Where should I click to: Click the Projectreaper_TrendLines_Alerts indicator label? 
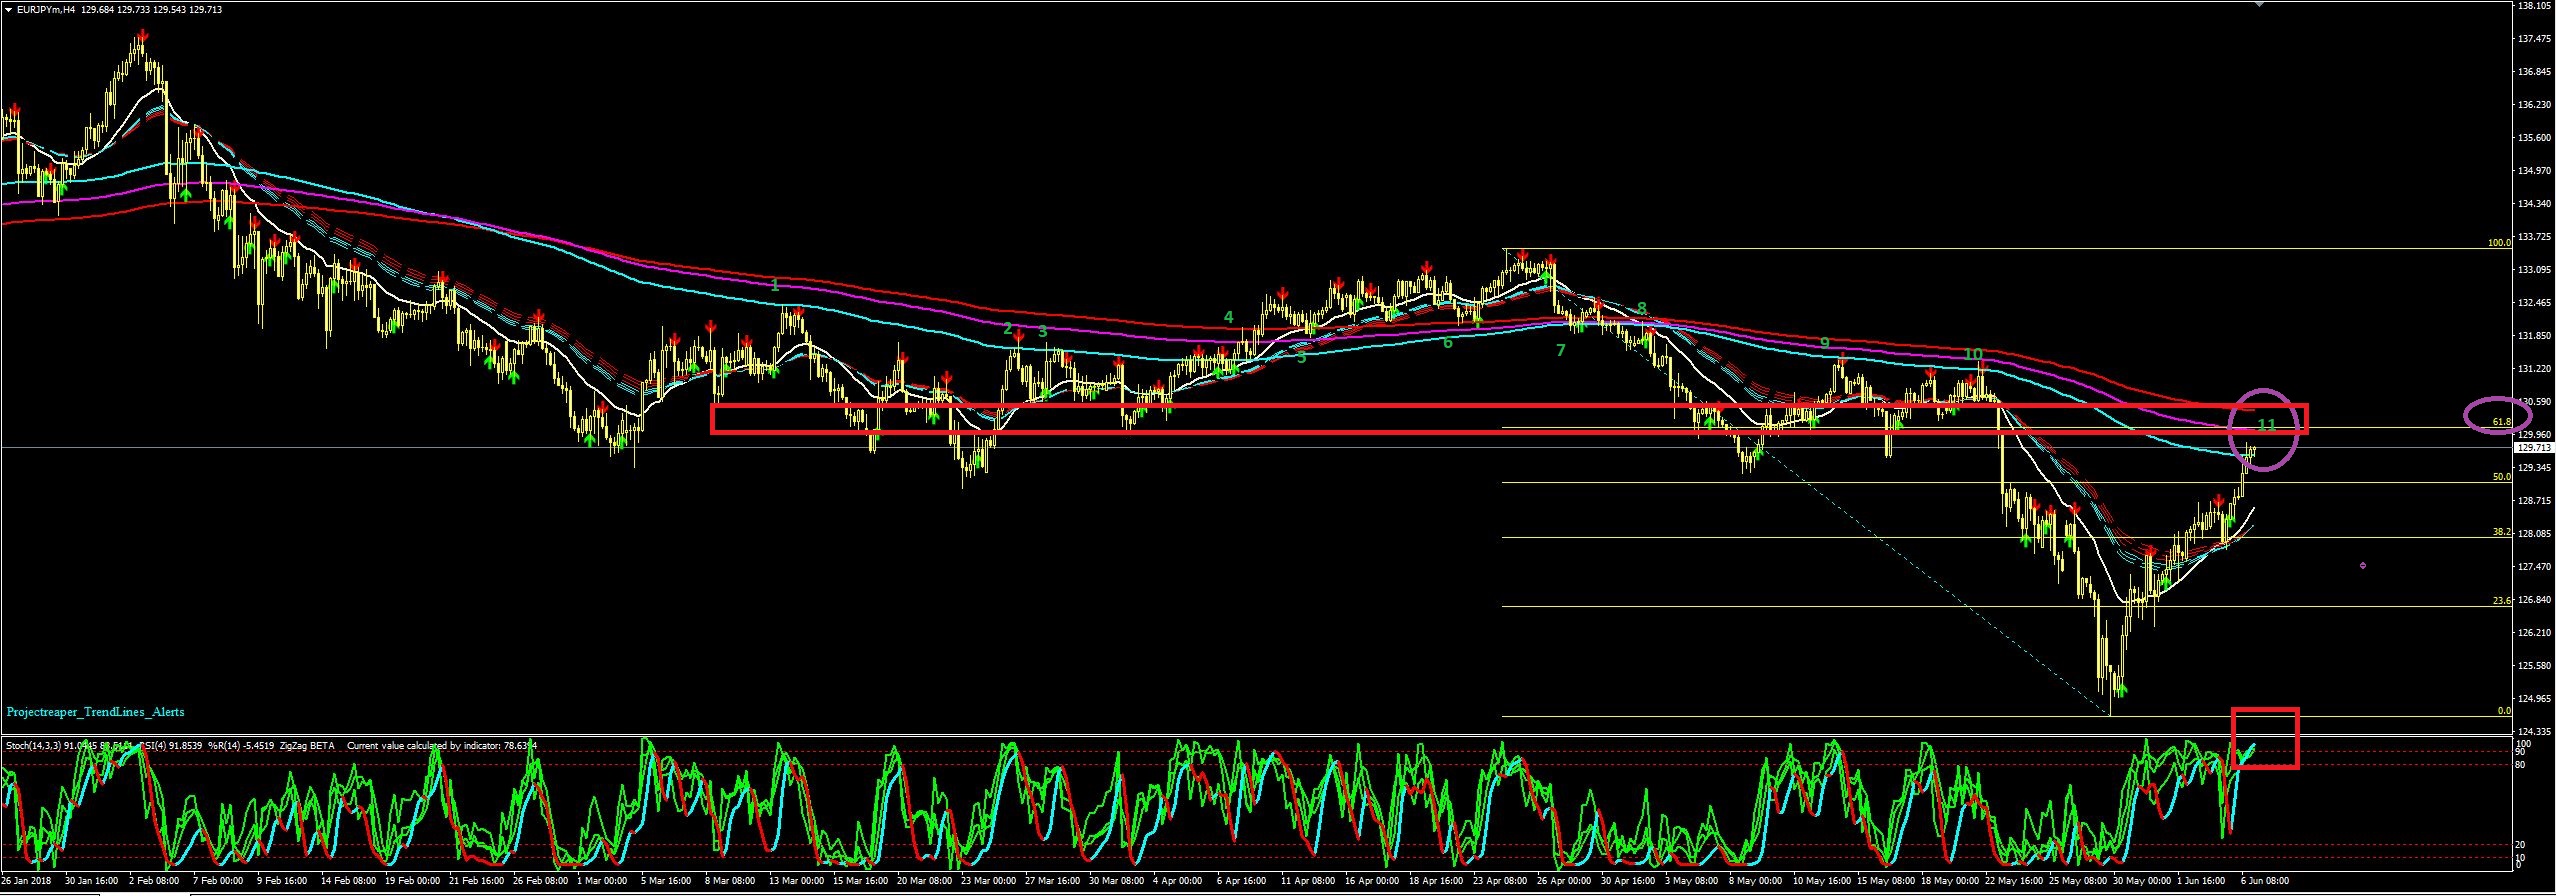95,712
